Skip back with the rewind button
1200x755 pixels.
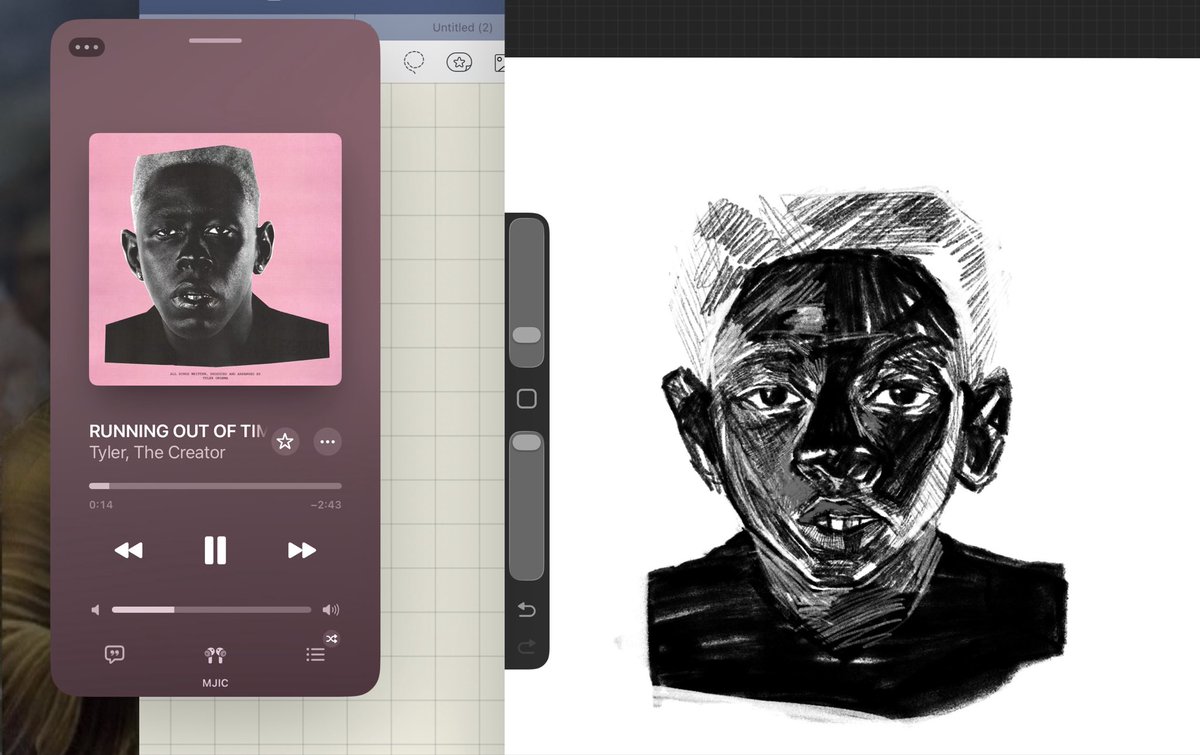click(x=128, y=550)
